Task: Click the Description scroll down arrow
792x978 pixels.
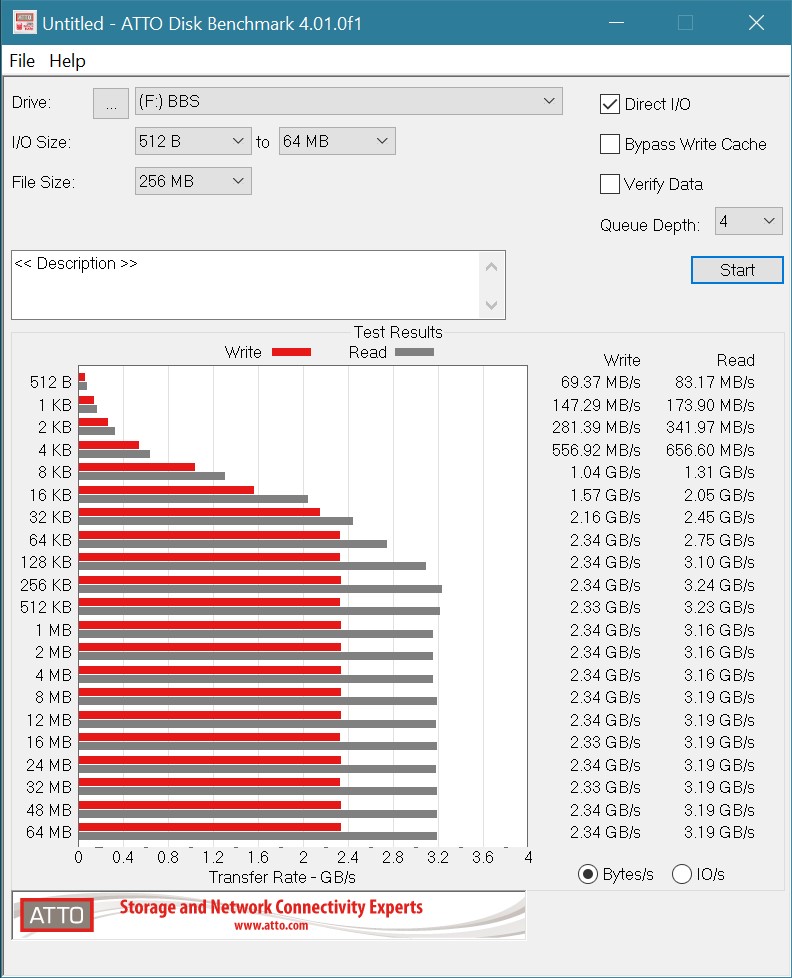Action: click(491, 305)
